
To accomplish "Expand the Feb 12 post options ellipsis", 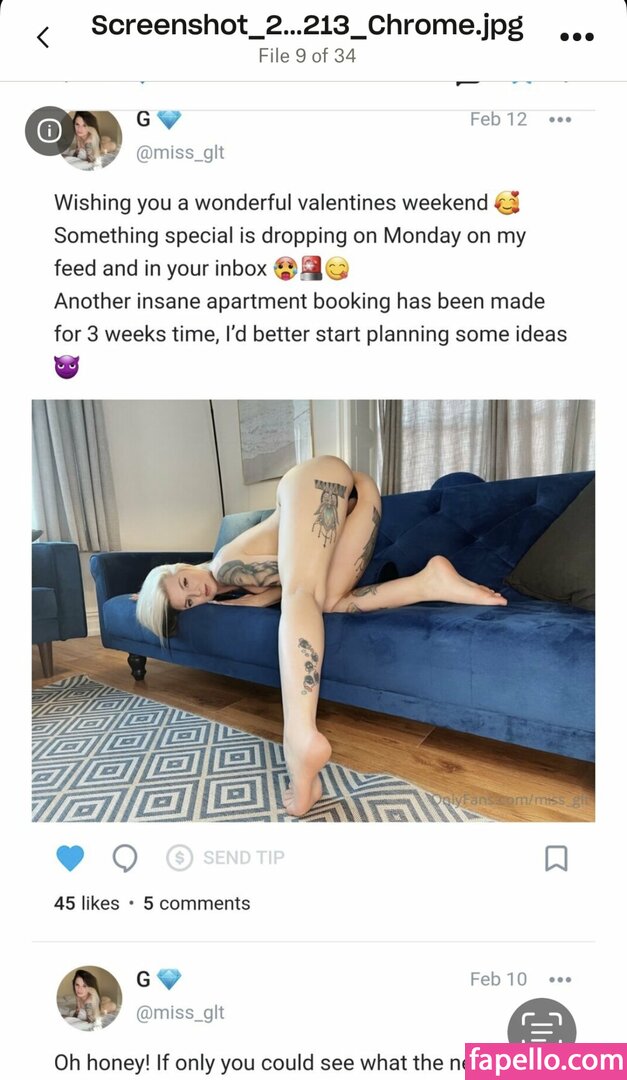I will [560, 120].
